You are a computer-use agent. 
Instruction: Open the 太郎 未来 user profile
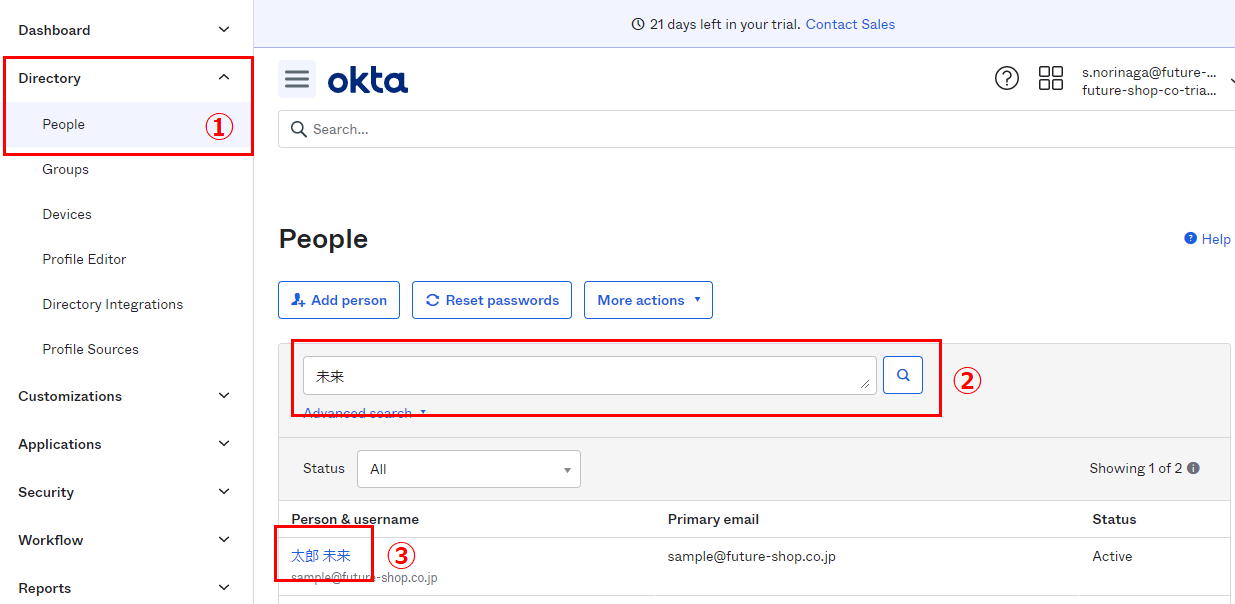pos(321,556)
